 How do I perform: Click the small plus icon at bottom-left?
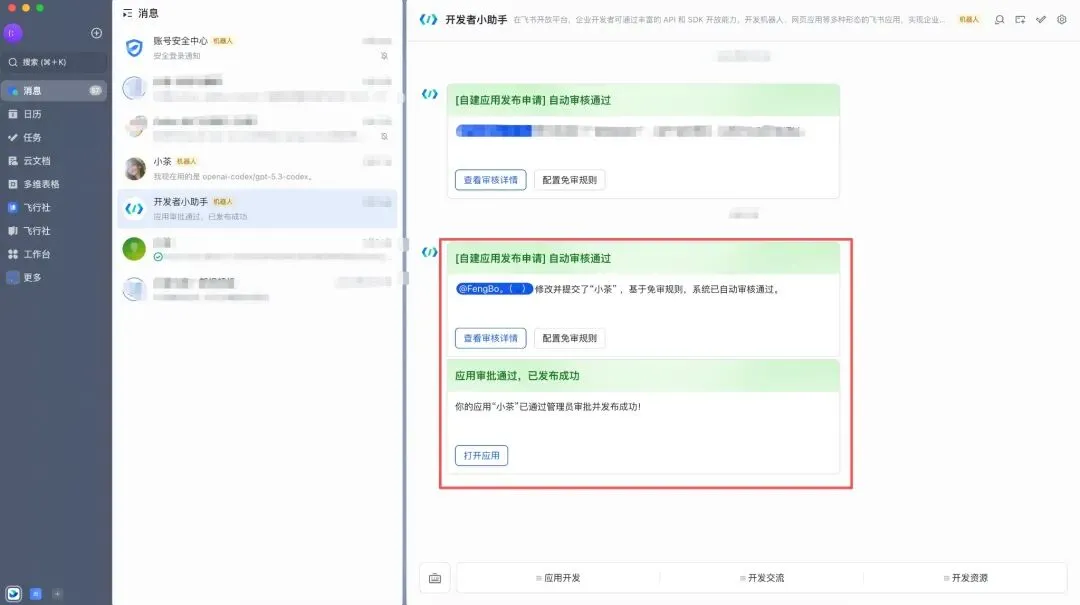click(57, 593)
